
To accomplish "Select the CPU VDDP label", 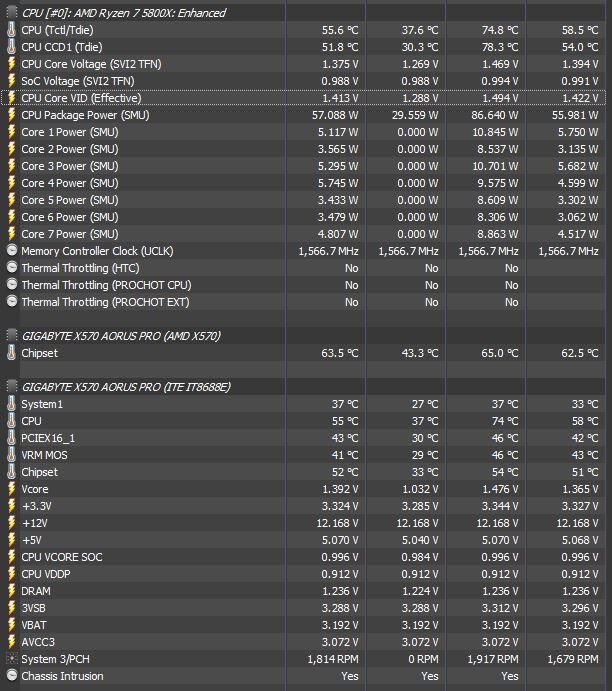I will [46, 574].
